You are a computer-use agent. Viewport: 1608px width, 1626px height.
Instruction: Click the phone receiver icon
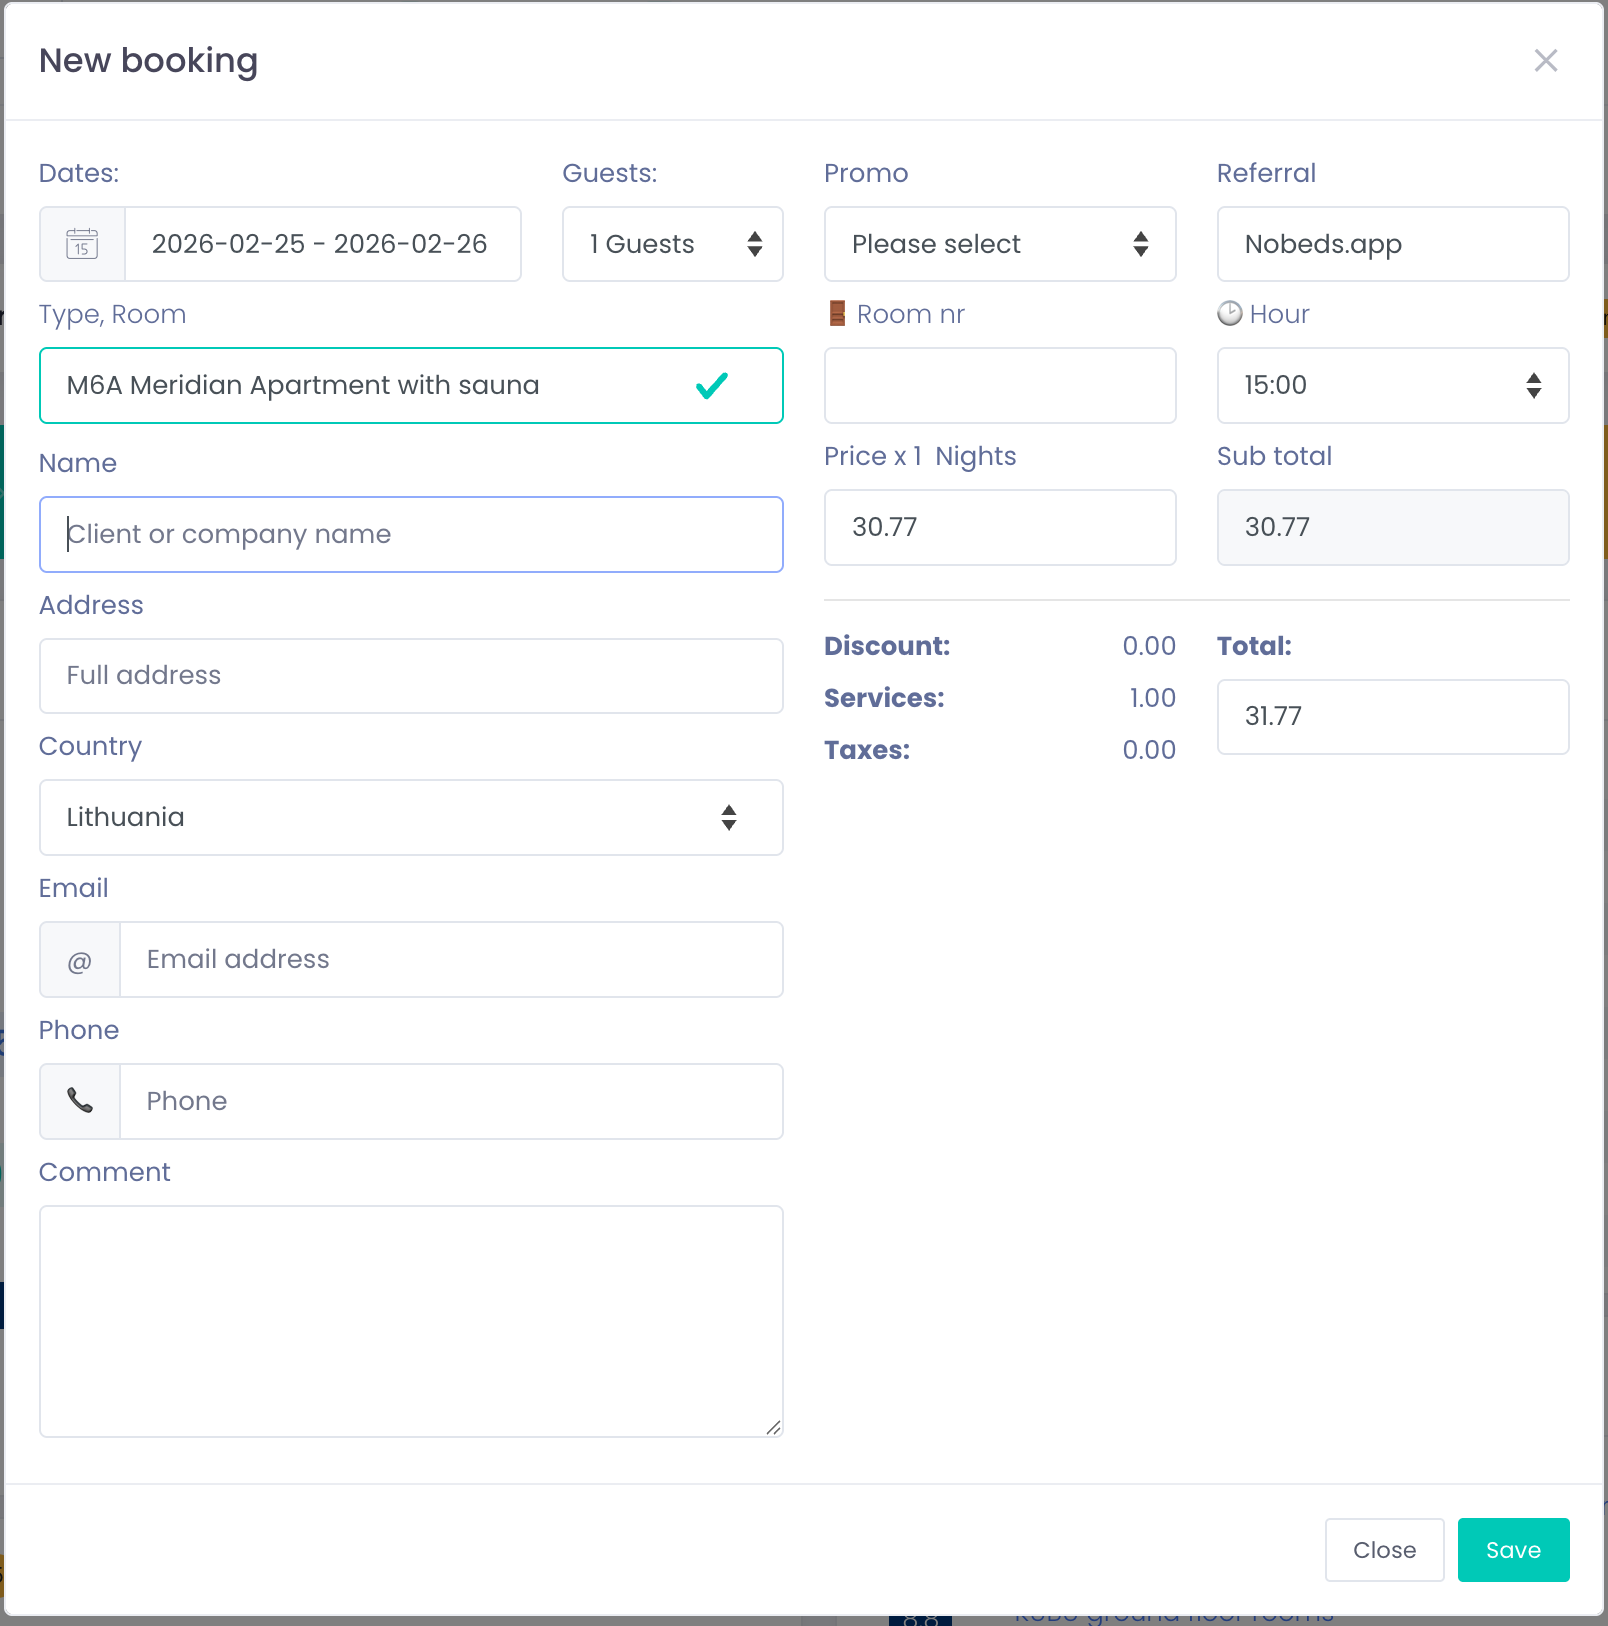[79, 1101]
